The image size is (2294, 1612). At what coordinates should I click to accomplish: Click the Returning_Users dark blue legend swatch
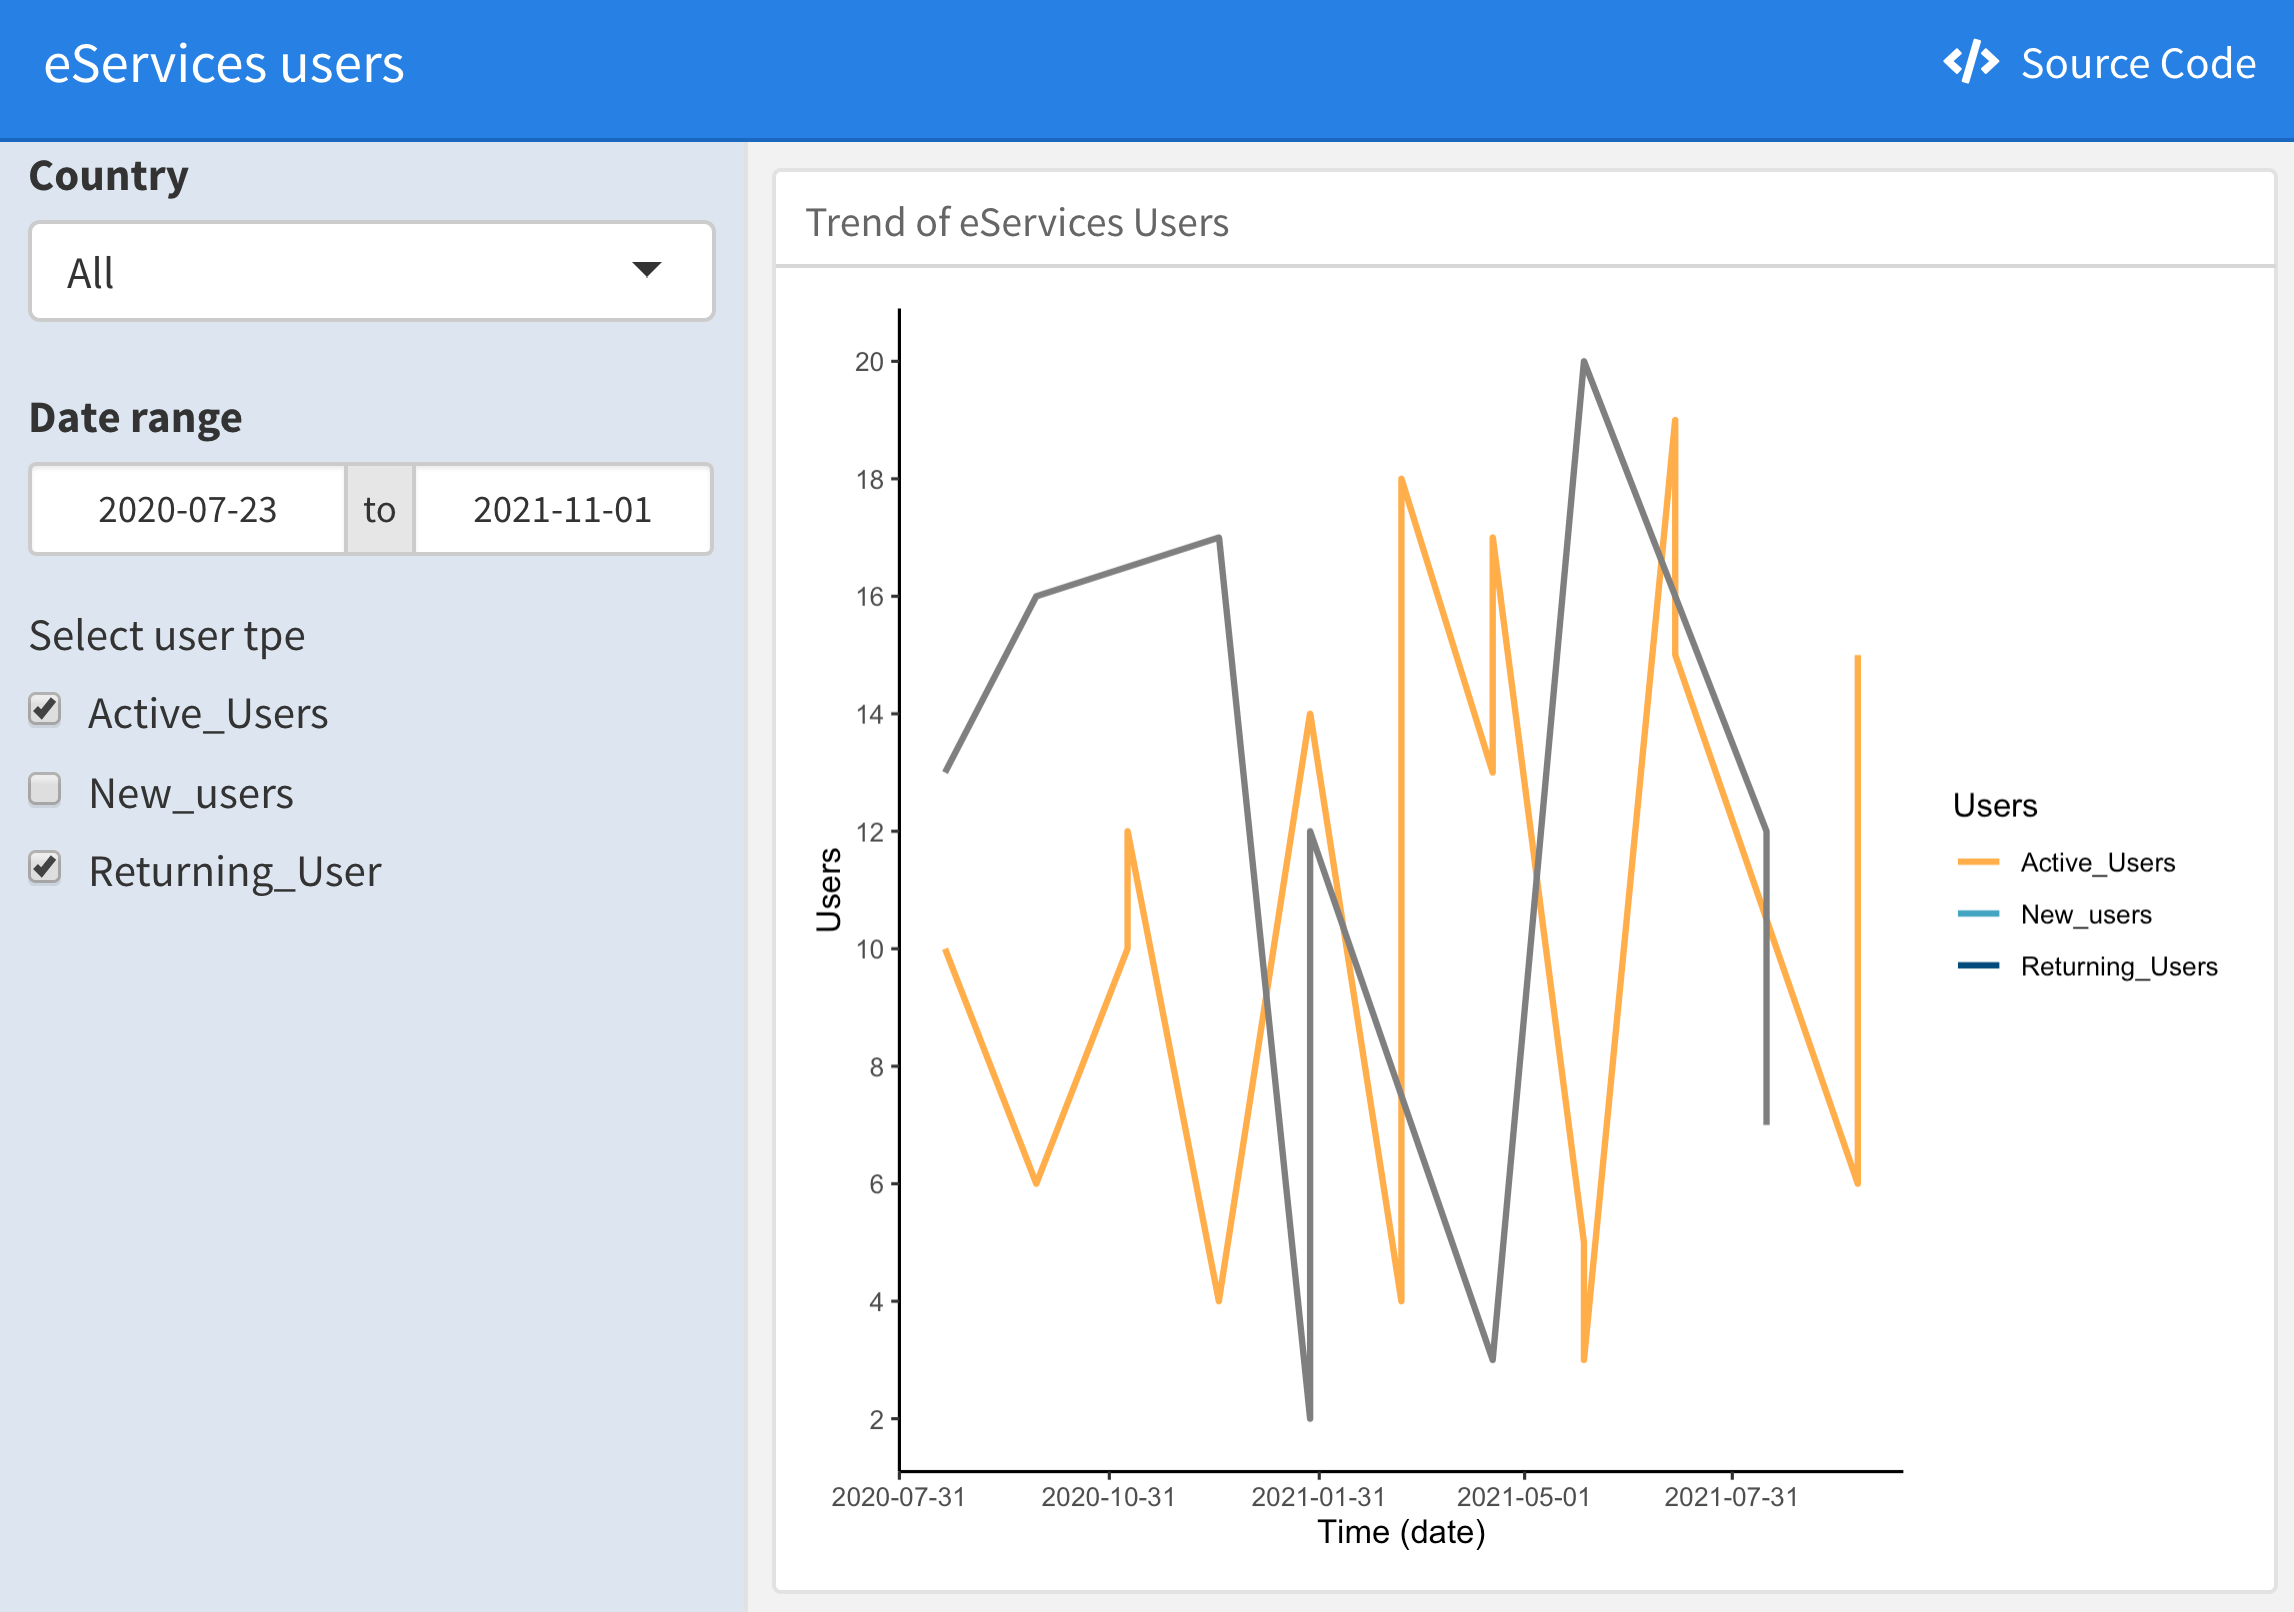pyautogui.click(x=1978, y=966)
